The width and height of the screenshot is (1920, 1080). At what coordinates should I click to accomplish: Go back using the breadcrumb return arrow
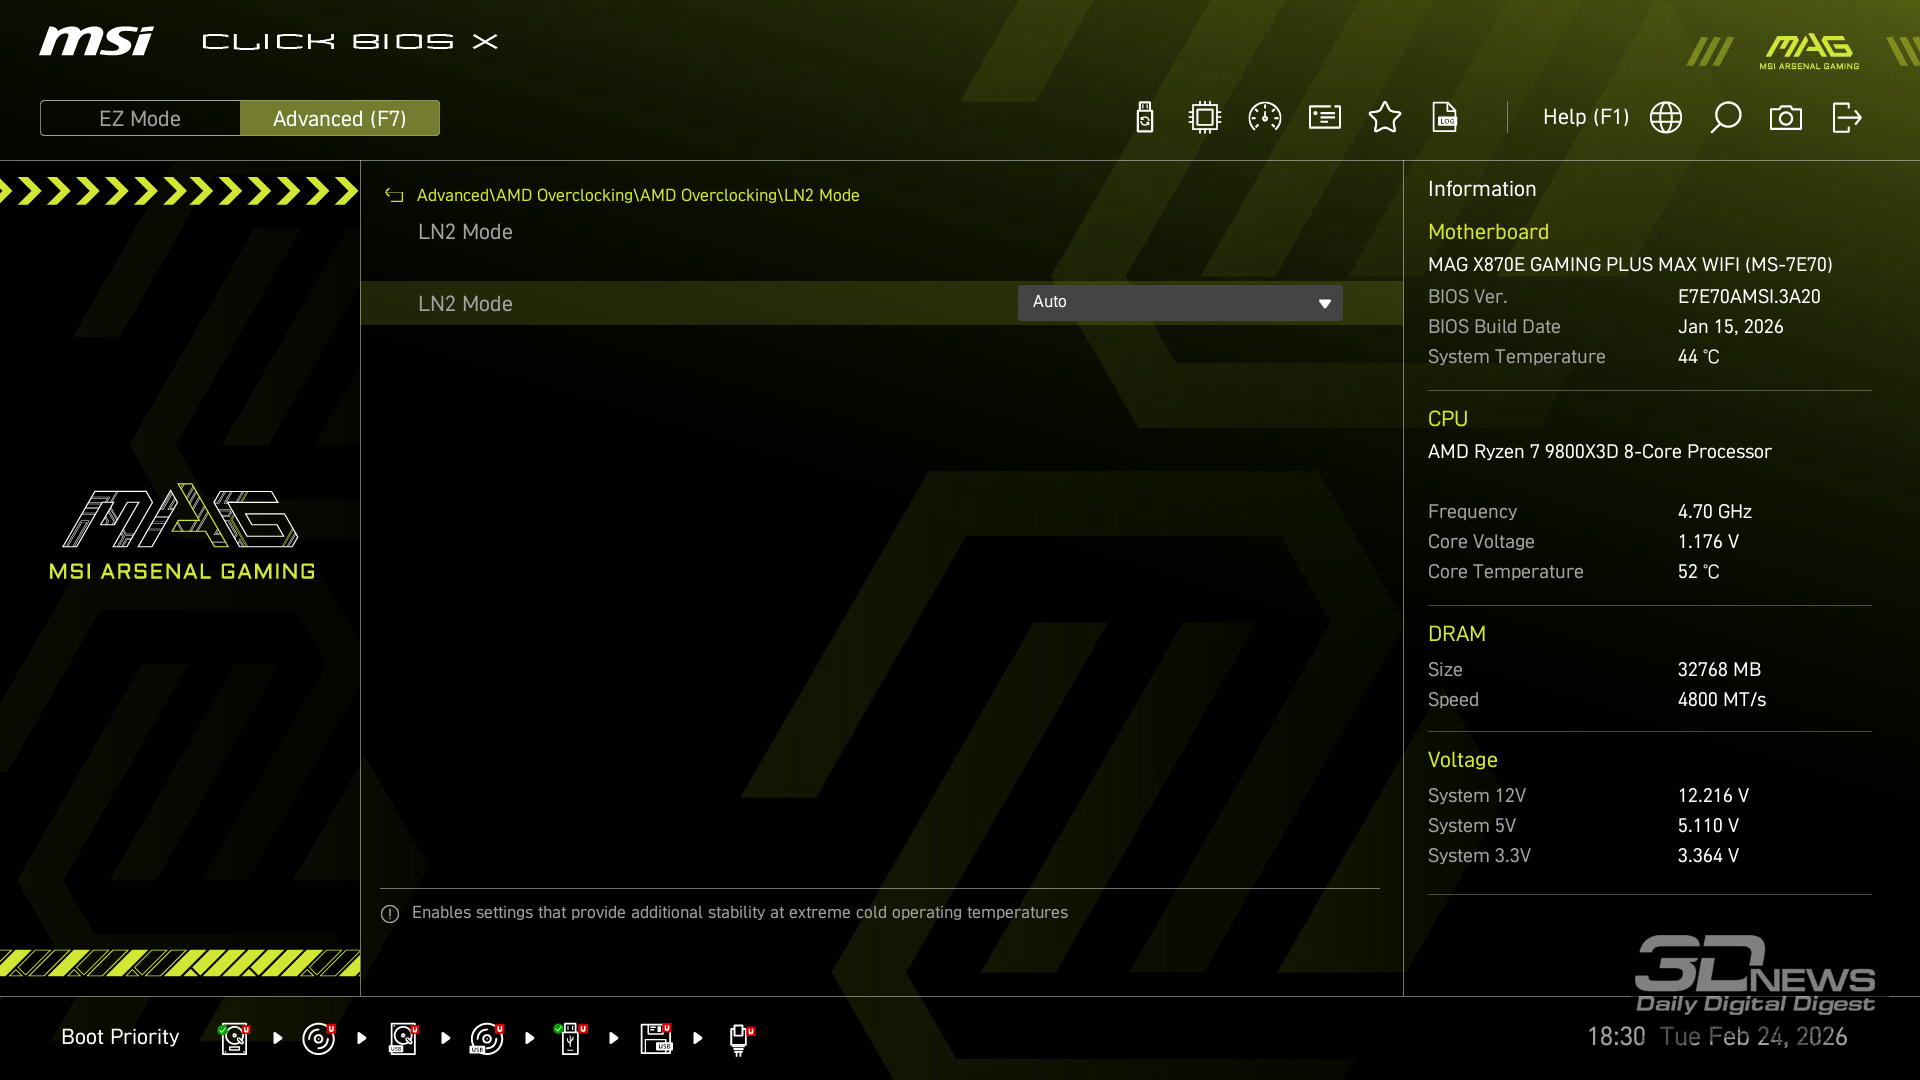[394, 196]
